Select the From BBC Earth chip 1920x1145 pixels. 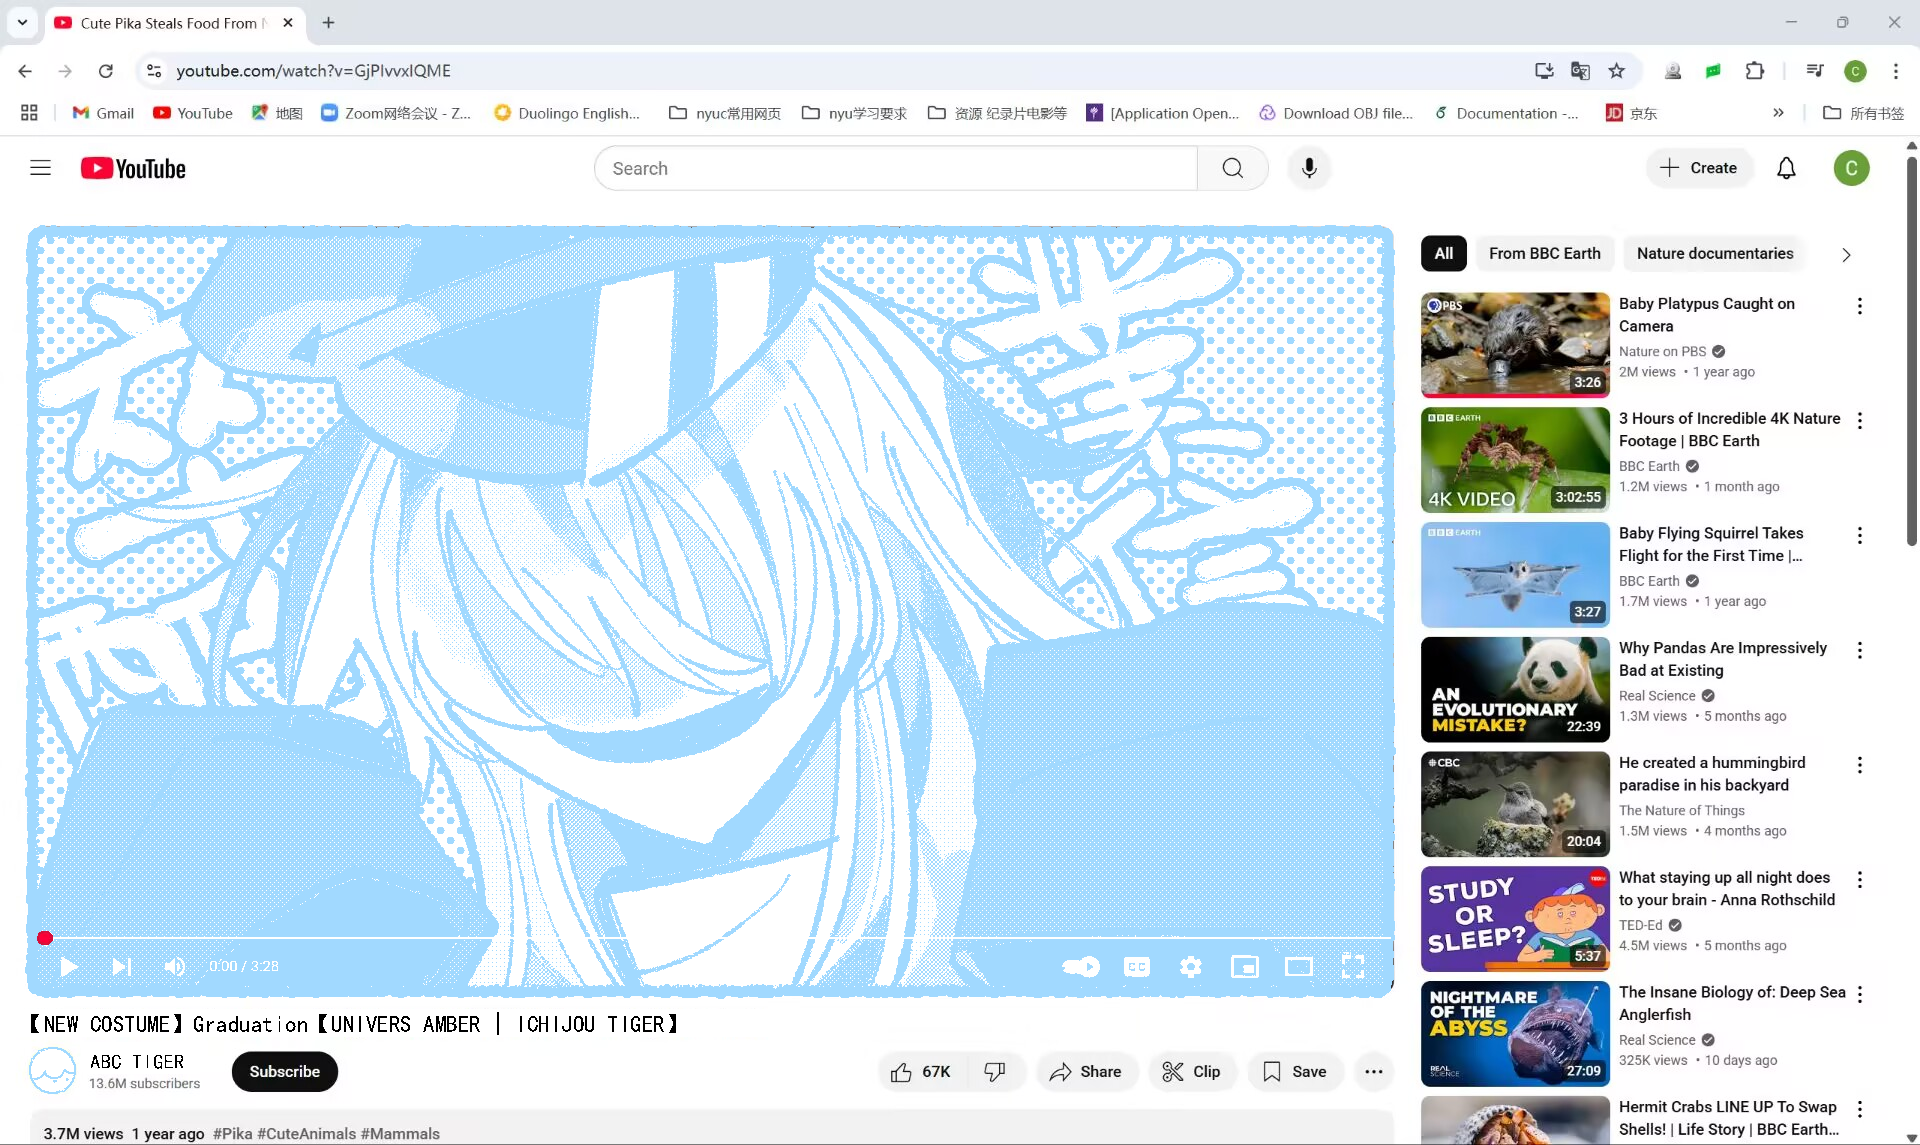click(1544, 254)
